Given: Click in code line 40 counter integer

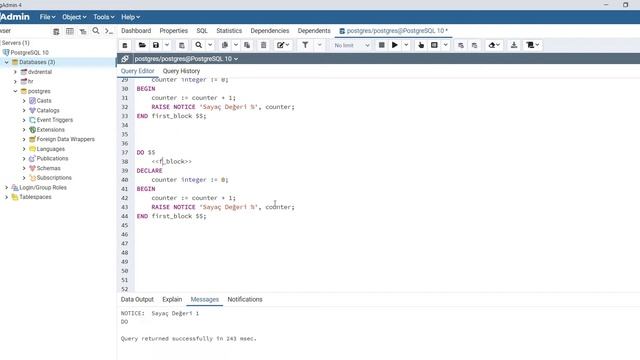Looking at the screenshot, I should [190, 180].
